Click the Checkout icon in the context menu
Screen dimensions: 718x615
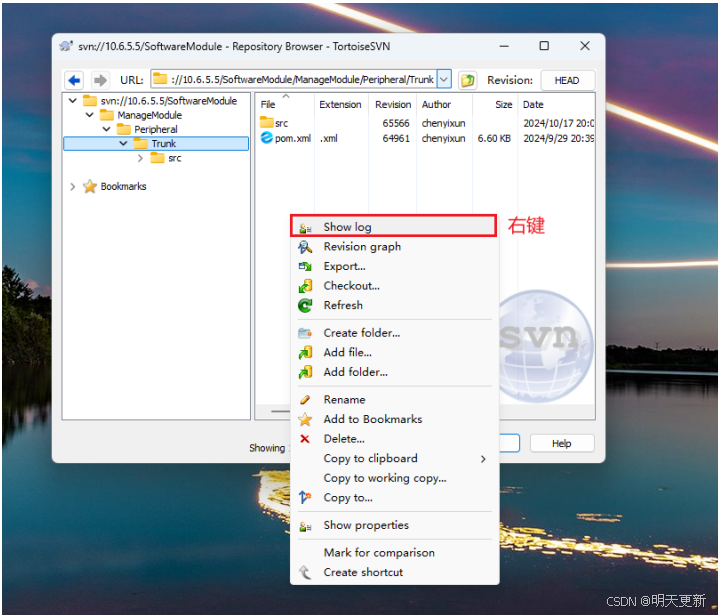[305, 286]
